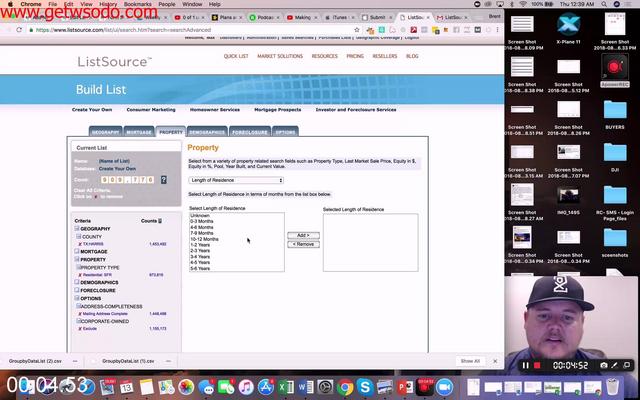Switch to the DEMOGRAPHICS tab
640x400 pixels.
[x=207, y=131]
